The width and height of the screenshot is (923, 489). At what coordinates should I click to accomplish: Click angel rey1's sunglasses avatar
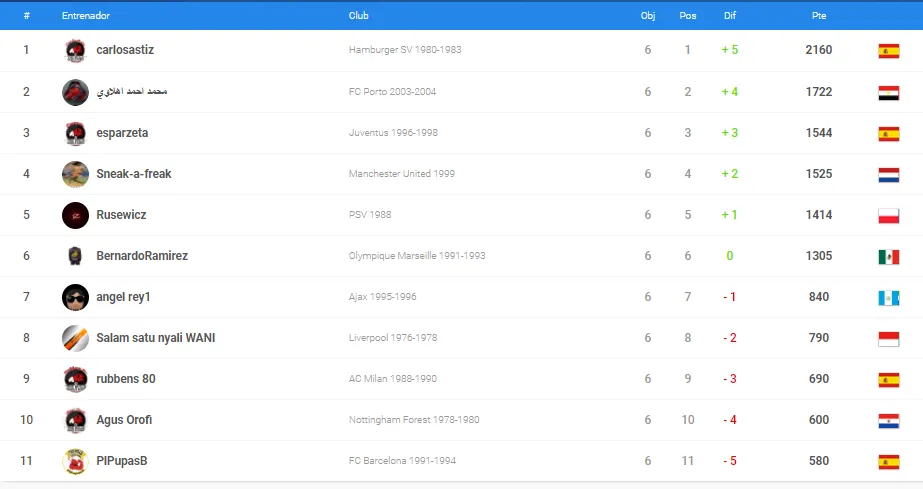click(x=75, y=297)
